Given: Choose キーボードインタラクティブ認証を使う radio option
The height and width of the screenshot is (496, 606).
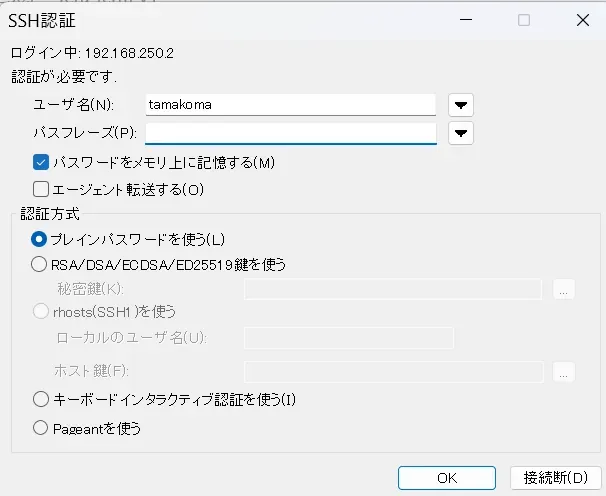Looking at the screenshot, I should 40,399.
